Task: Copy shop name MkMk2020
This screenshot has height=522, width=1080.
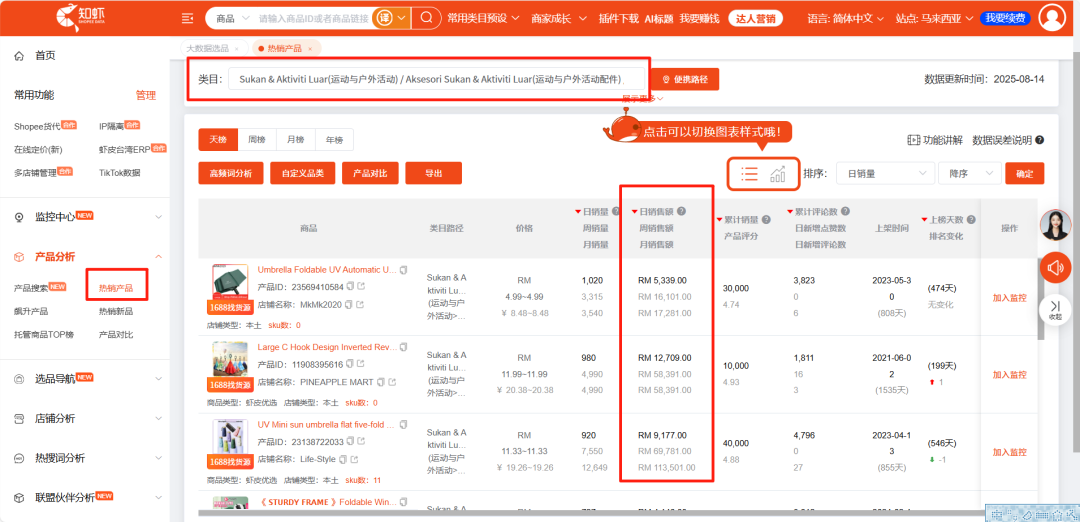Action: pyautogui.click(x=349, y=304)
